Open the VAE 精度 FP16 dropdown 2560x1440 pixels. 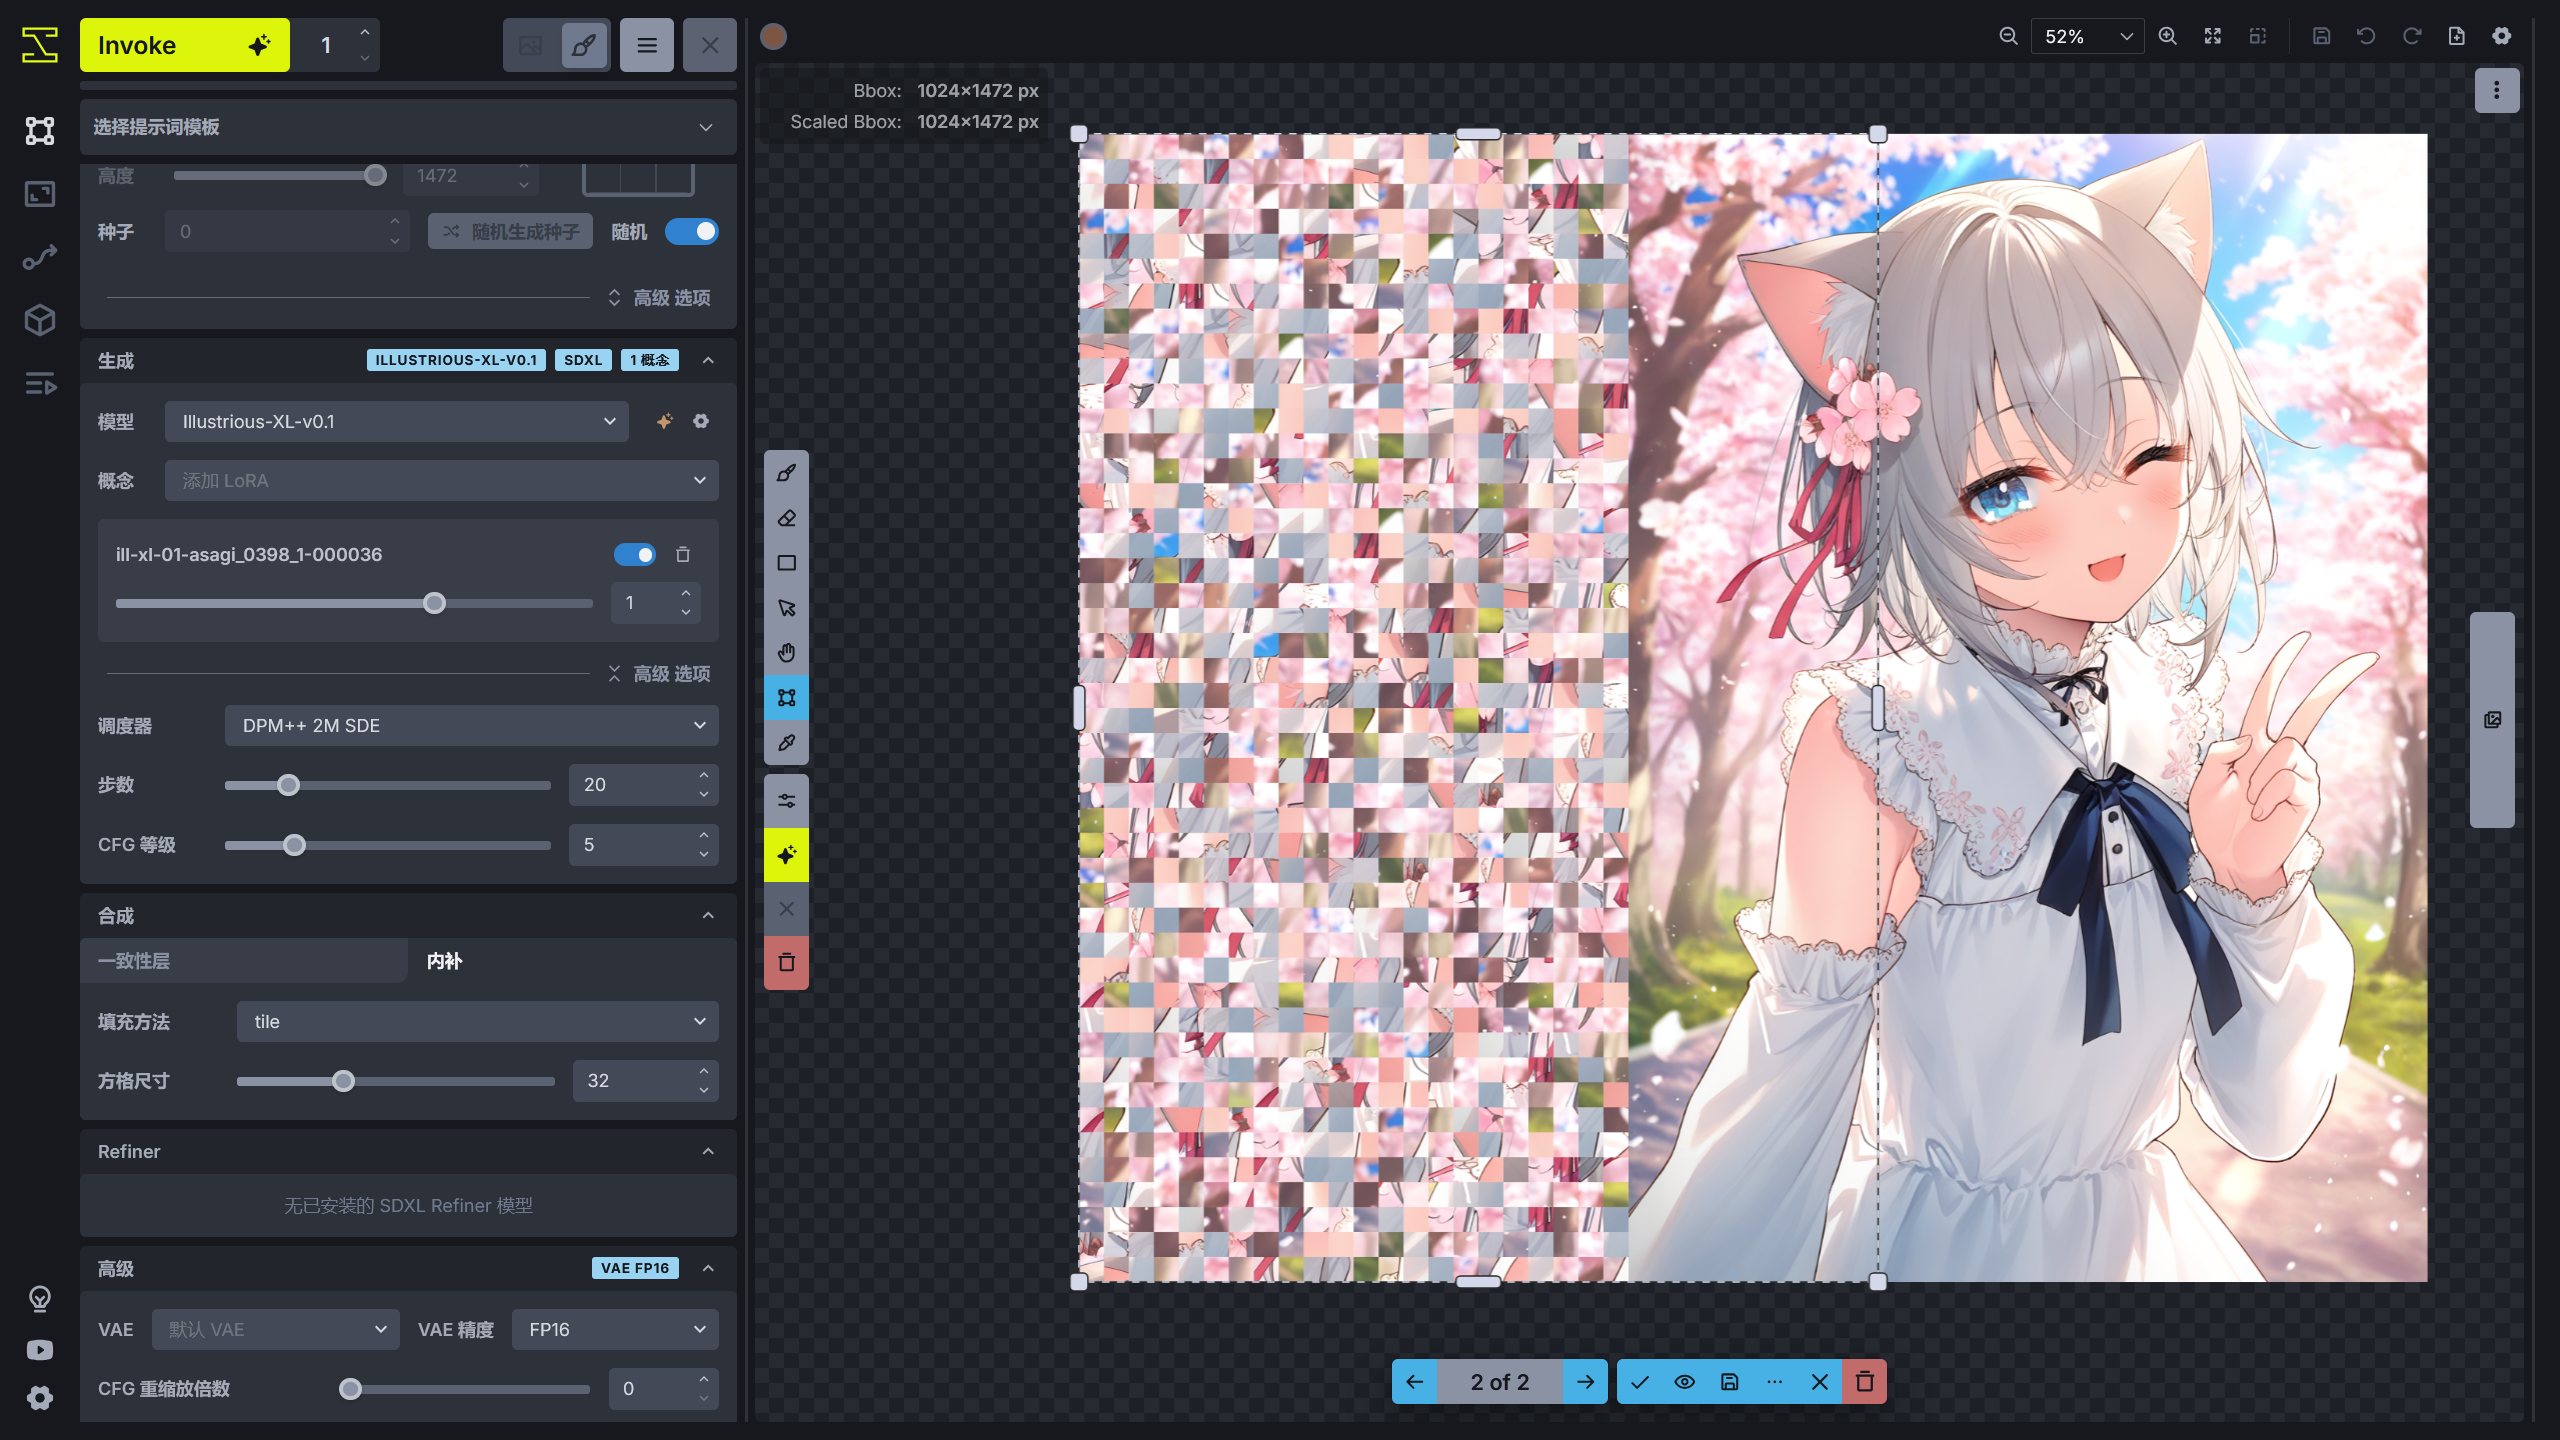[614, 1329]
